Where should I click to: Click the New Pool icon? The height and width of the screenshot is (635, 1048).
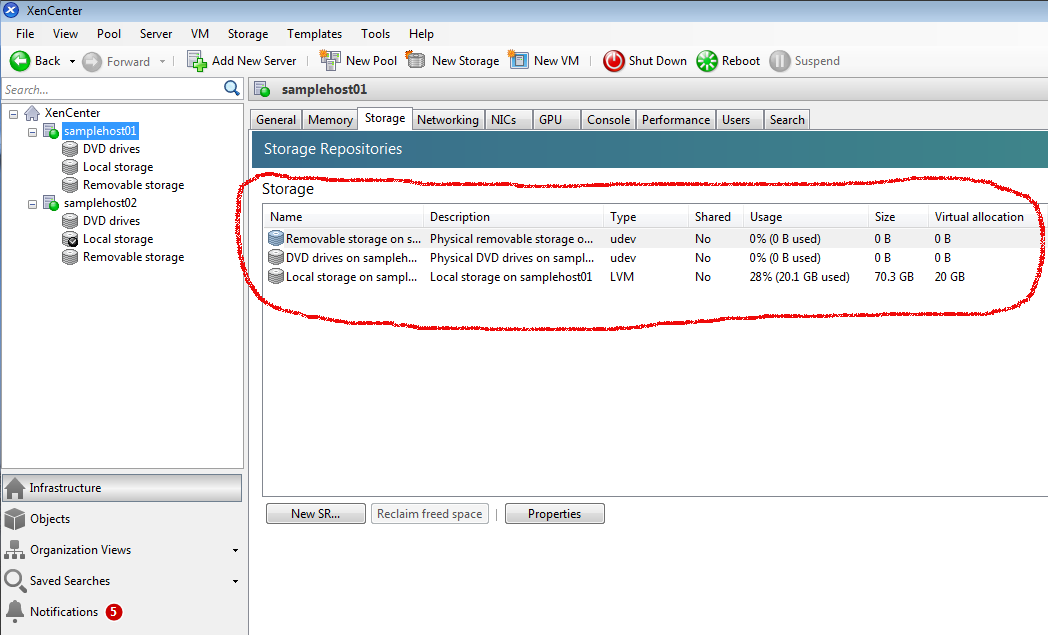coord(329,61)
